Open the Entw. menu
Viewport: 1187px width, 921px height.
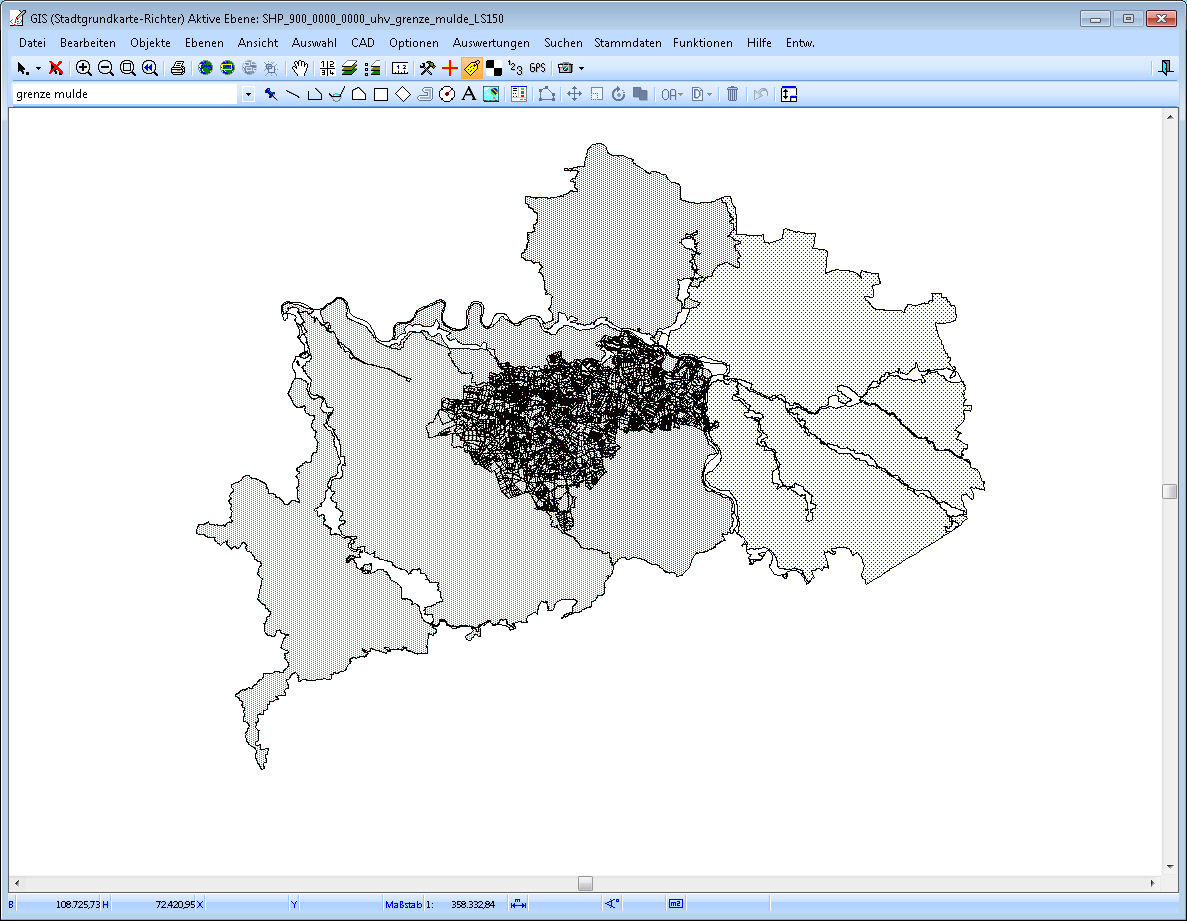(x=800, y=43)
